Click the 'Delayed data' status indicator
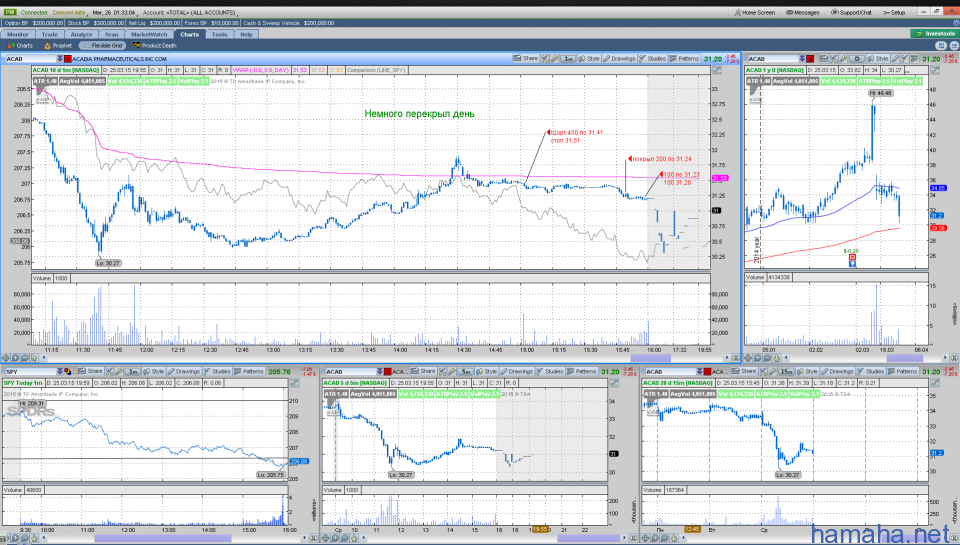The image size is (960, 545). pos(69,12)
